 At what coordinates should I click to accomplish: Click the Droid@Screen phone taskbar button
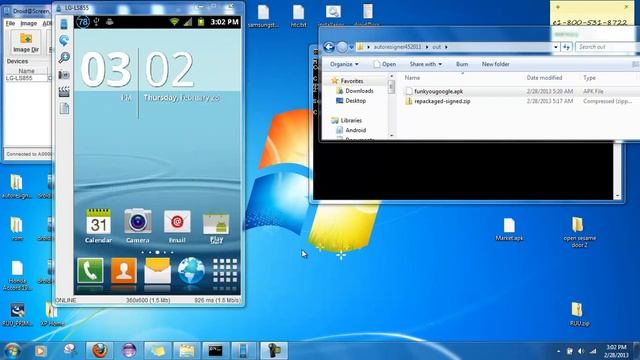[x=243, y=351]
